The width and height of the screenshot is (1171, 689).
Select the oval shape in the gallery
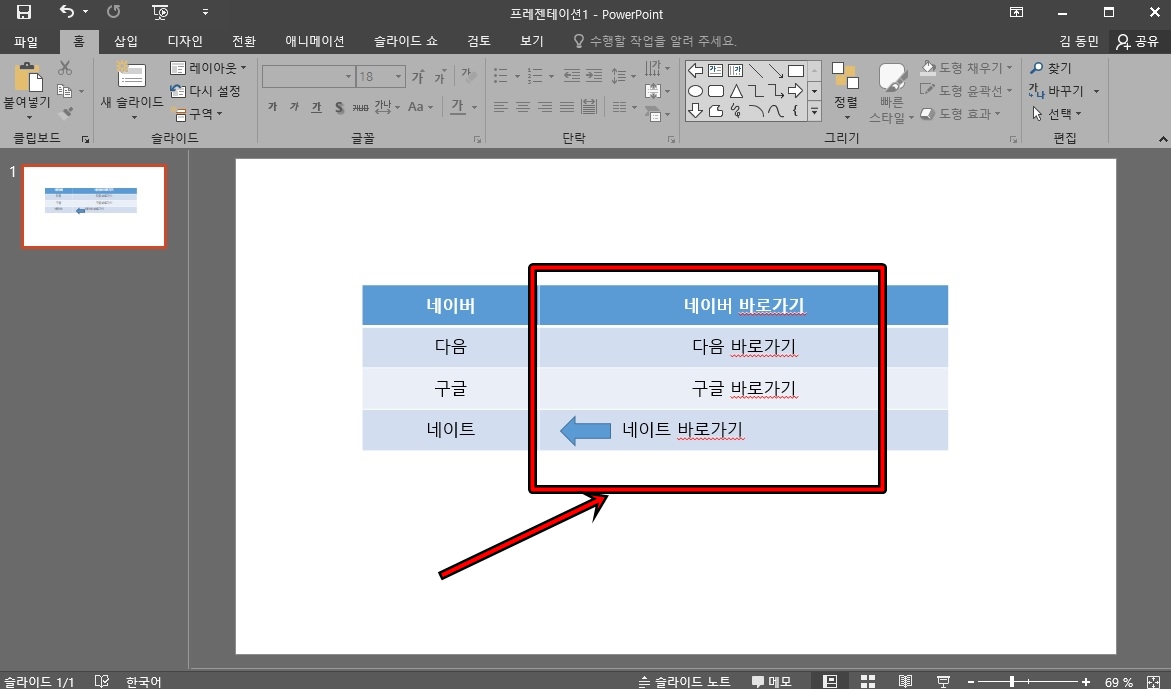click(695, 91)
